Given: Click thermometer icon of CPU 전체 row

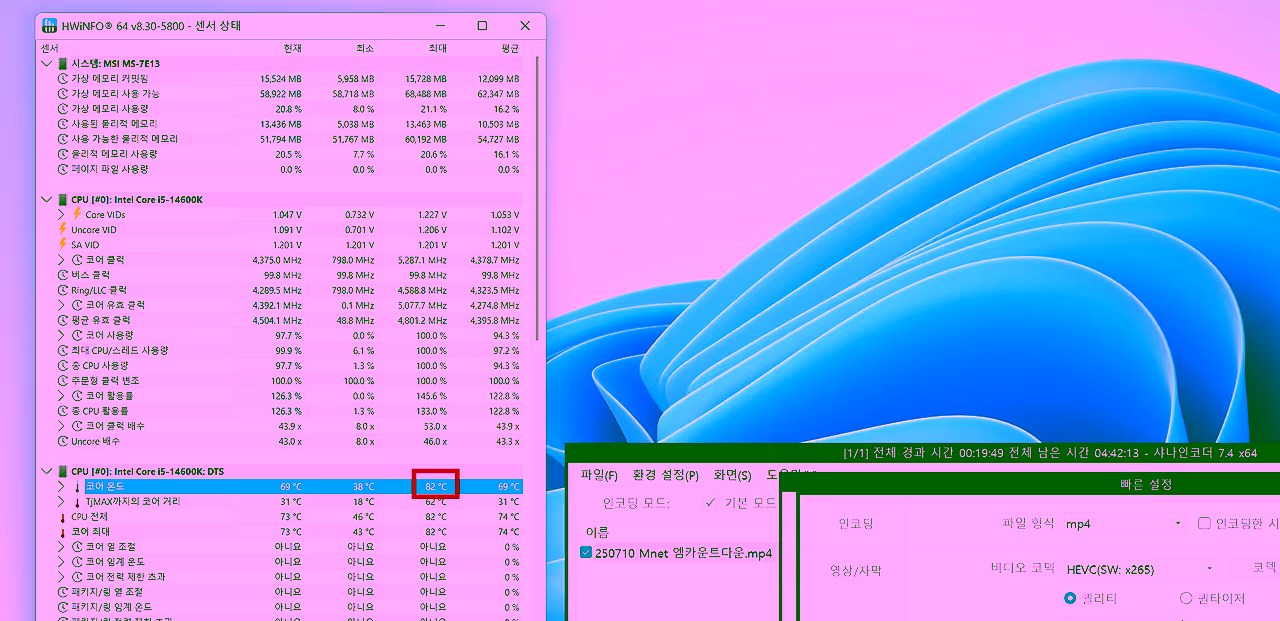Looking at the screenshot, I should point(63,516).
